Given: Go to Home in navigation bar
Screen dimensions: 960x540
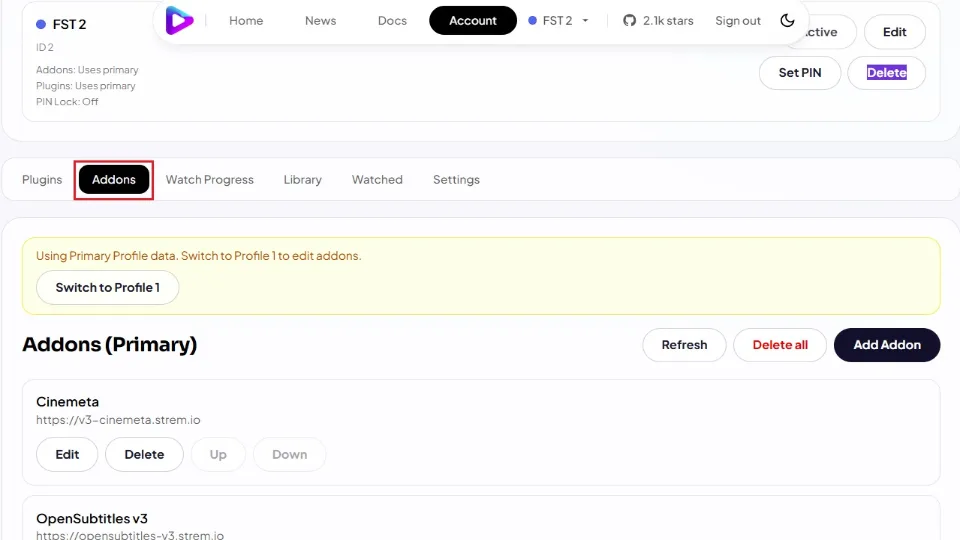Looking at the screenshot, I should (246, 21).
